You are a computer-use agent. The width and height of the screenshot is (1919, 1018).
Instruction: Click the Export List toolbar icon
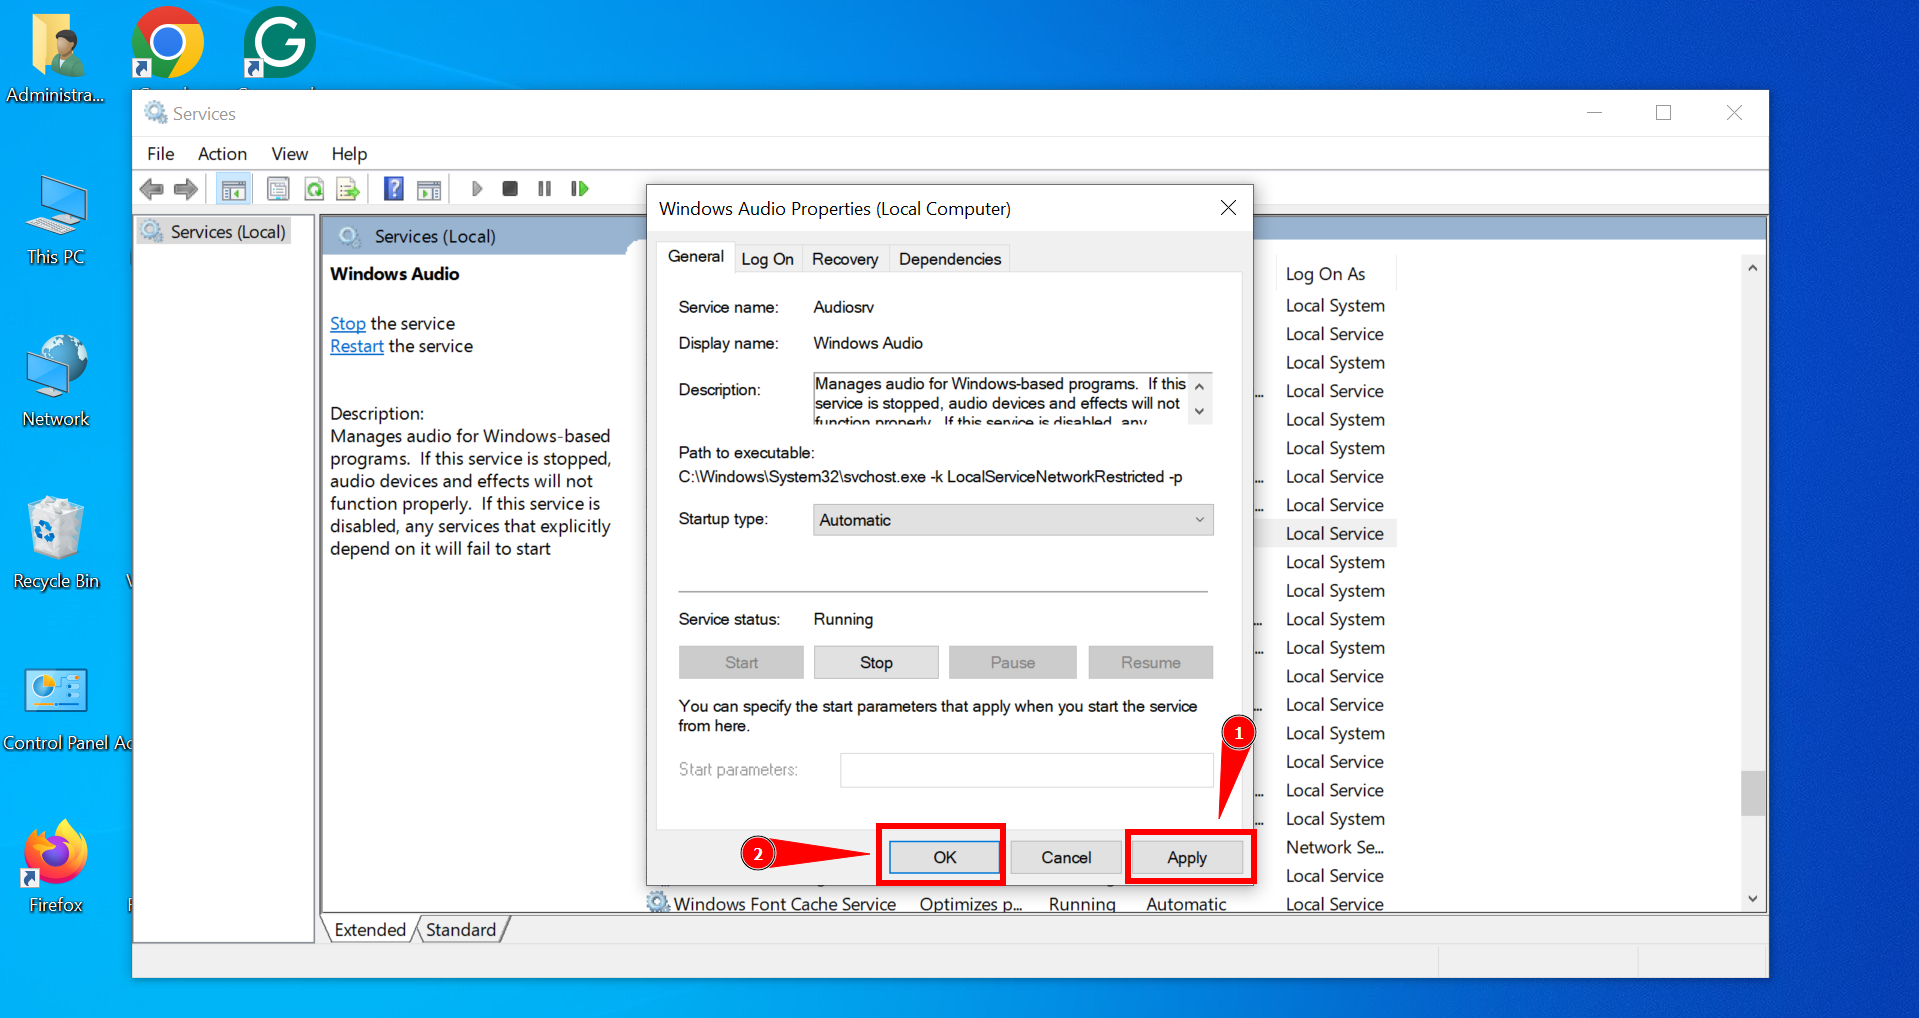tap(348, 188)
